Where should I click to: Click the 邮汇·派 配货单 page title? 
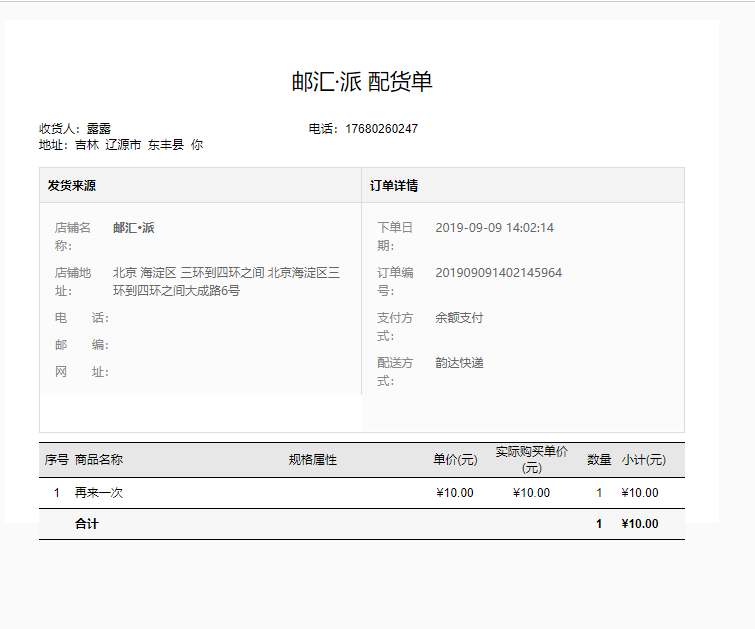[x=362, y=82]
